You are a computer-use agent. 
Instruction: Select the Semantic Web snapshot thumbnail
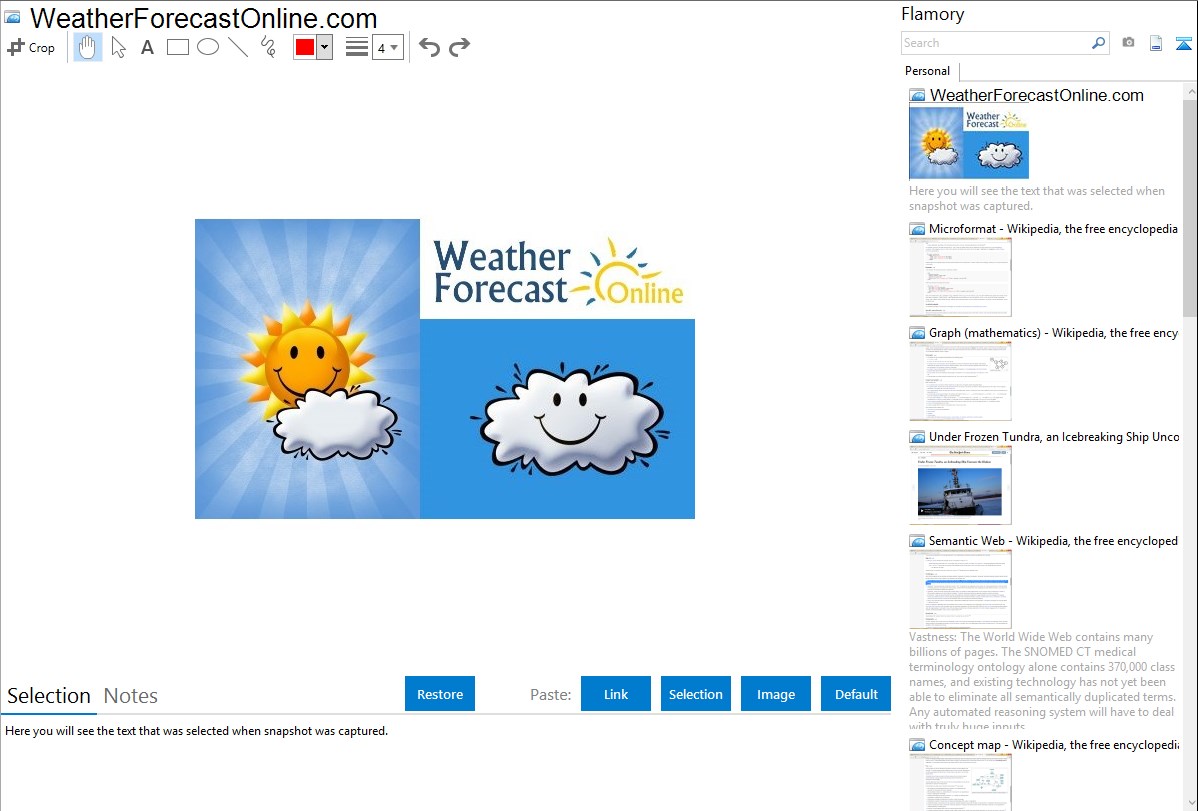[x=960, y=589]
